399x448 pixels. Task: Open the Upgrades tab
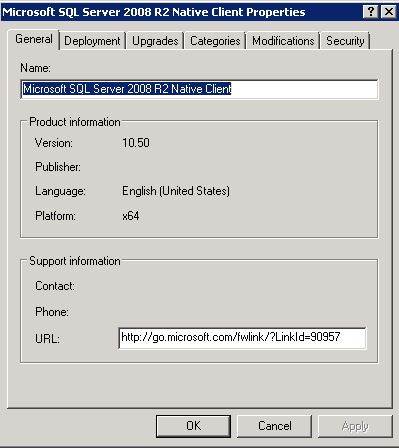[x=155, y=41]
